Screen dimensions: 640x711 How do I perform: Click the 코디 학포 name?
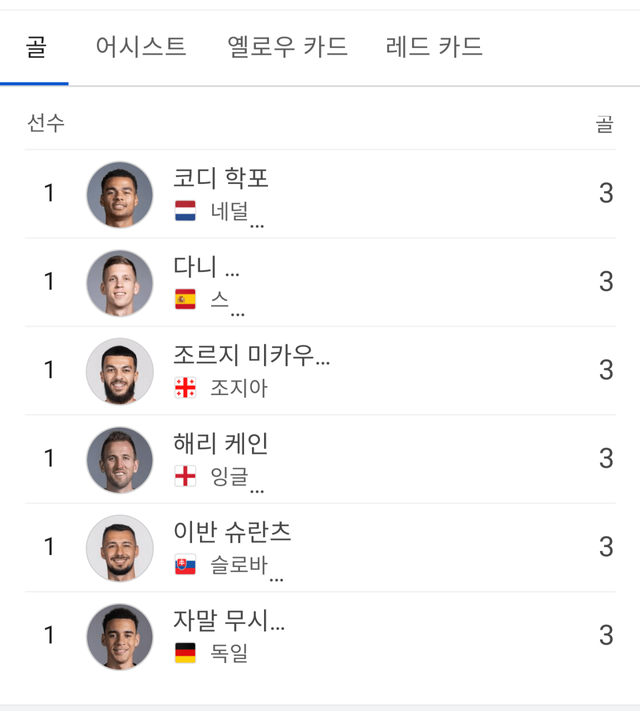(x=221, y=178)
